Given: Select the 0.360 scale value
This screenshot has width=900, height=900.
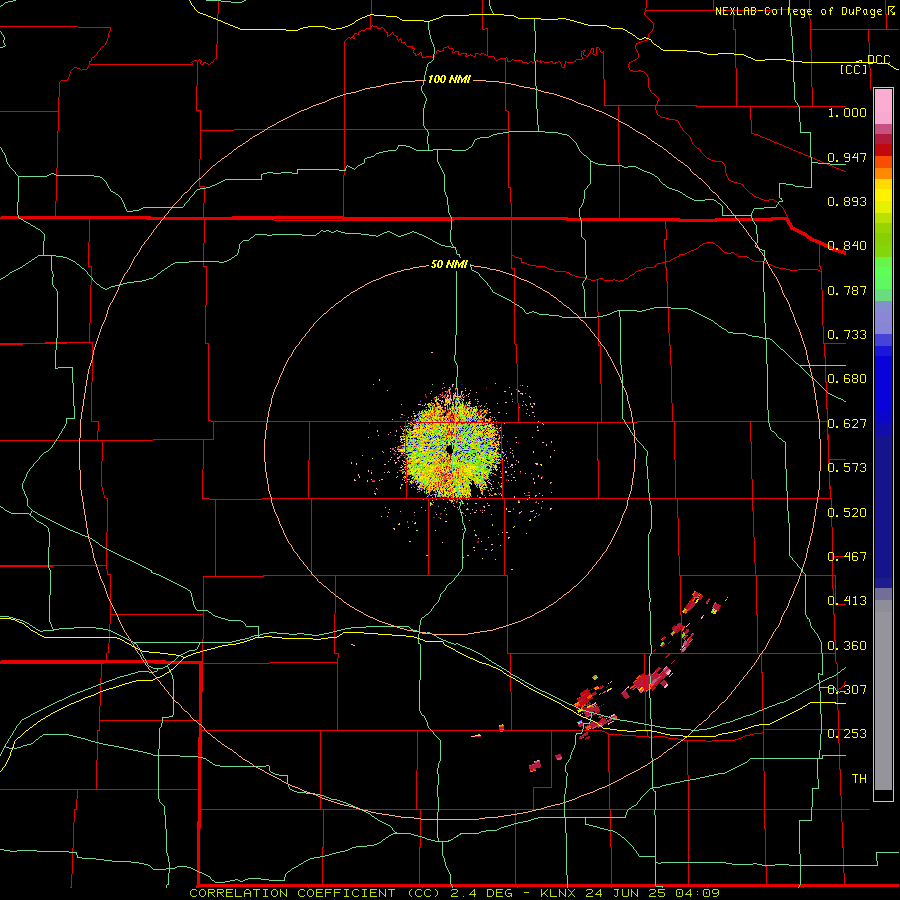Looking at the screenshot, I should [847, 646].
